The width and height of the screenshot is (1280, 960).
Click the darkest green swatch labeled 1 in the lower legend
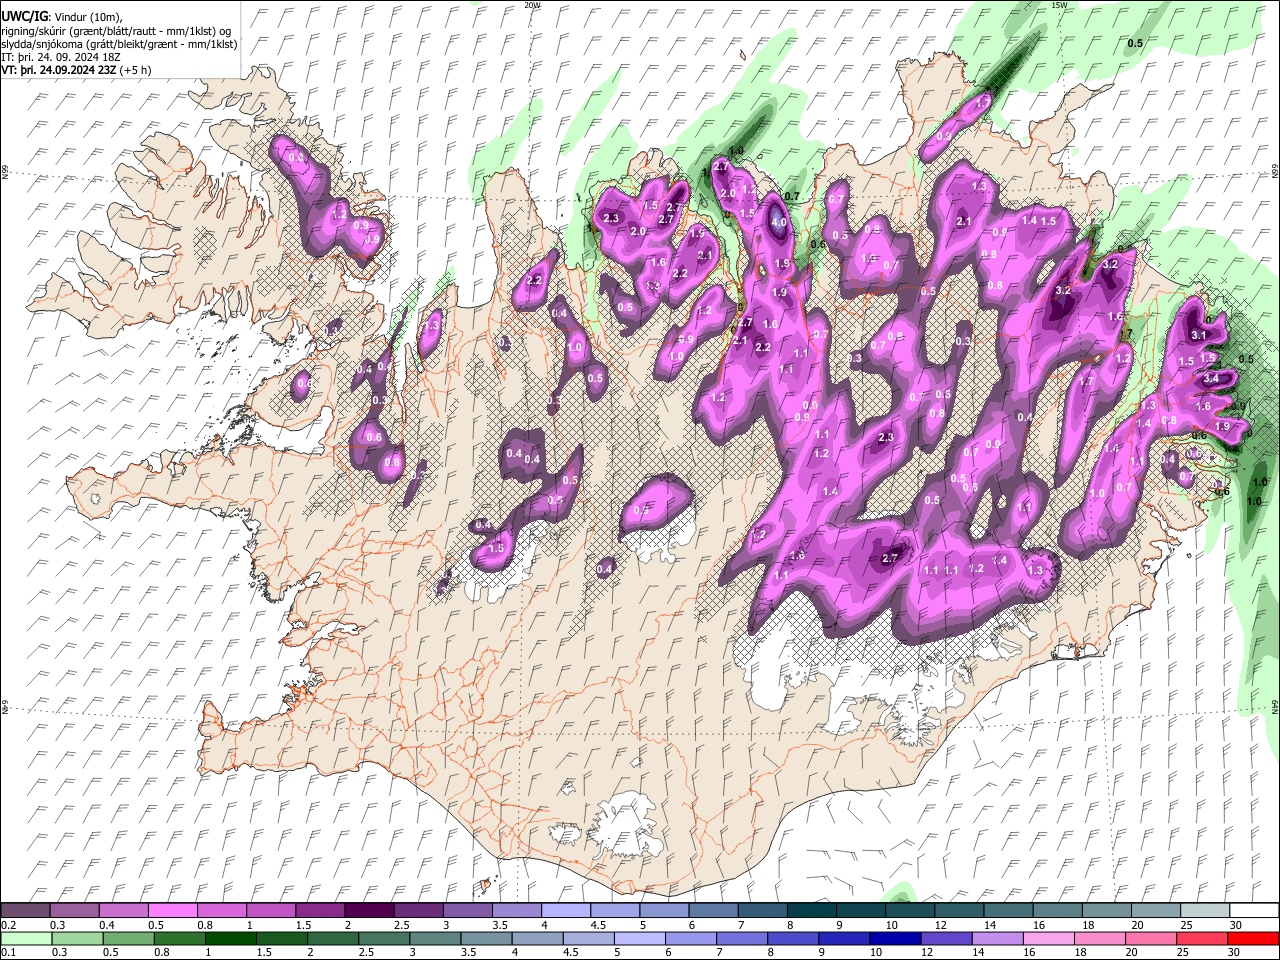tap(231, 939)
